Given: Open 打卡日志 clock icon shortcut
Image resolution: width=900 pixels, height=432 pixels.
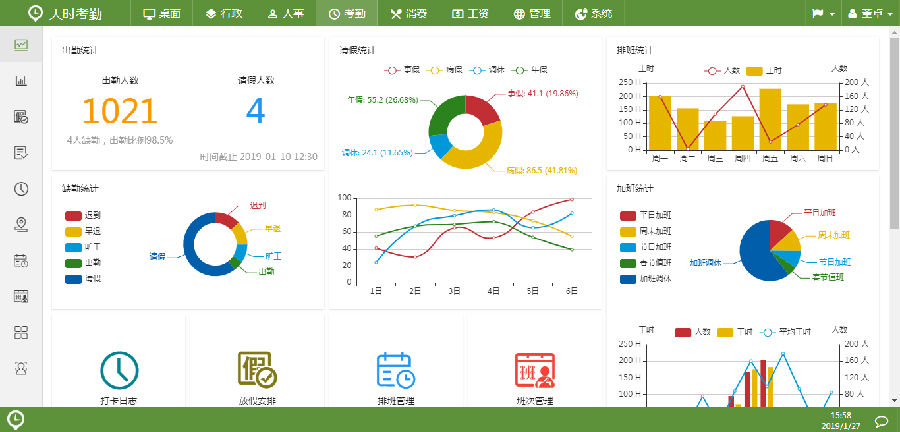Looking at the screenshot, I should point(119,370).
